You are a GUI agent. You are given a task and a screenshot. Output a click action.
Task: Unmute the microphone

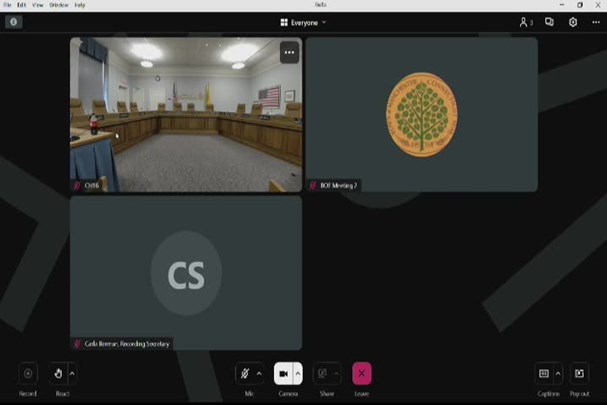(245, 374)
